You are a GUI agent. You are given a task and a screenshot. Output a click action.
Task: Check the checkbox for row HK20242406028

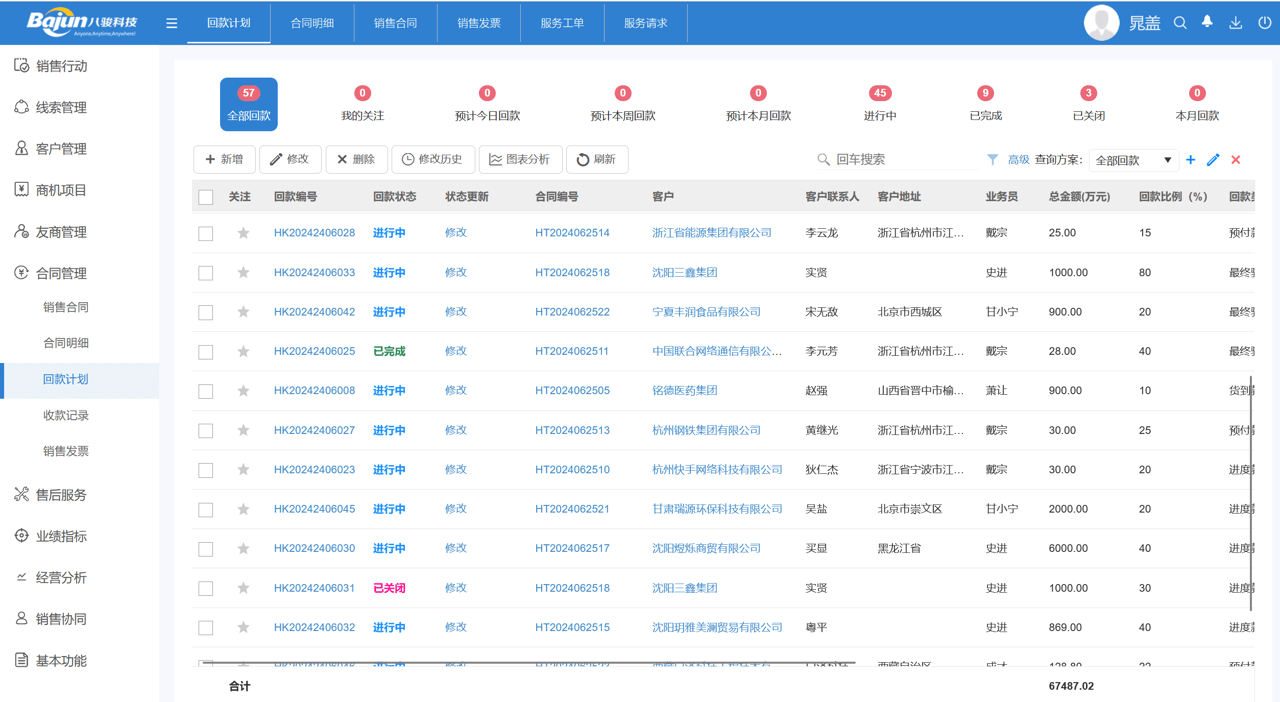pyautogui.click(x=205, y=232)
